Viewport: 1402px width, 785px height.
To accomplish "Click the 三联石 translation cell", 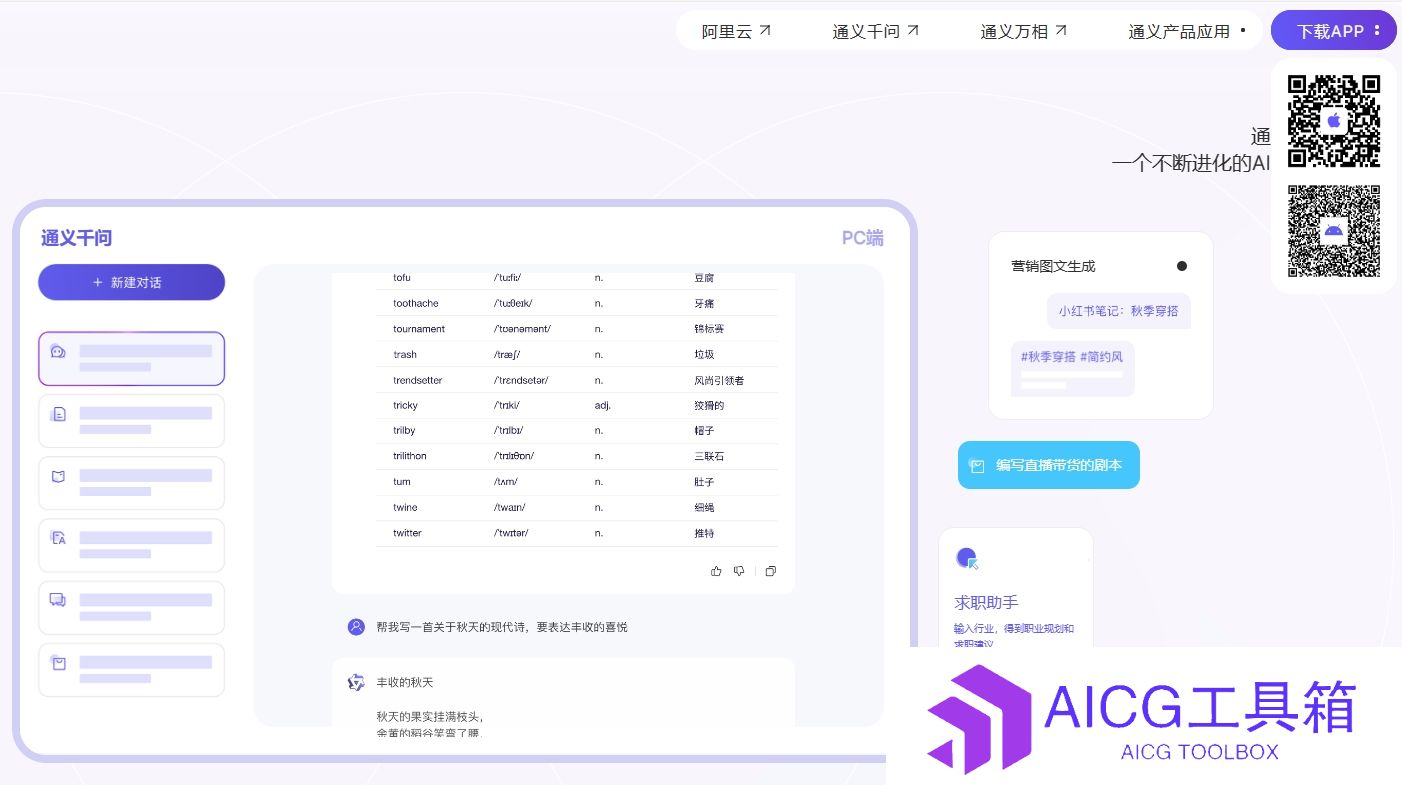I will point(709,455).
